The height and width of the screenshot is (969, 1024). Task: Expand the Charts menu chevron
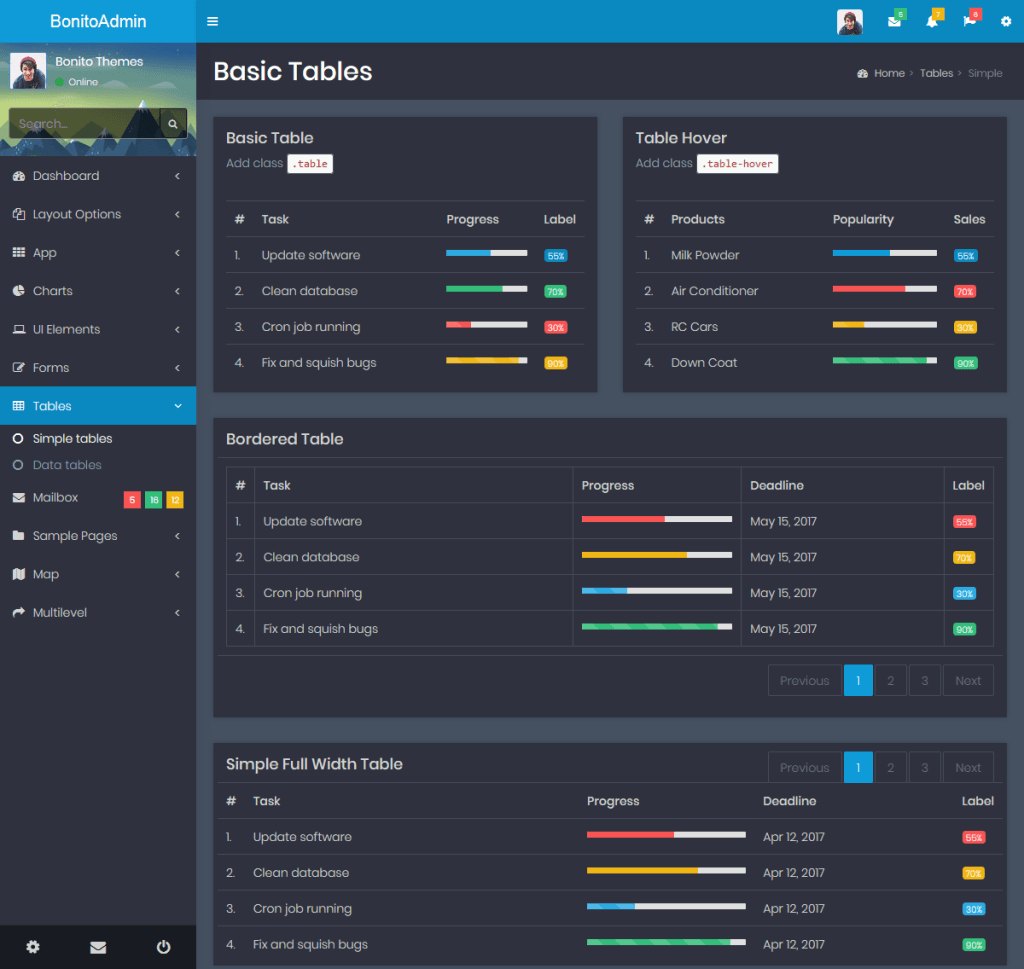click(x=178, y=291)
